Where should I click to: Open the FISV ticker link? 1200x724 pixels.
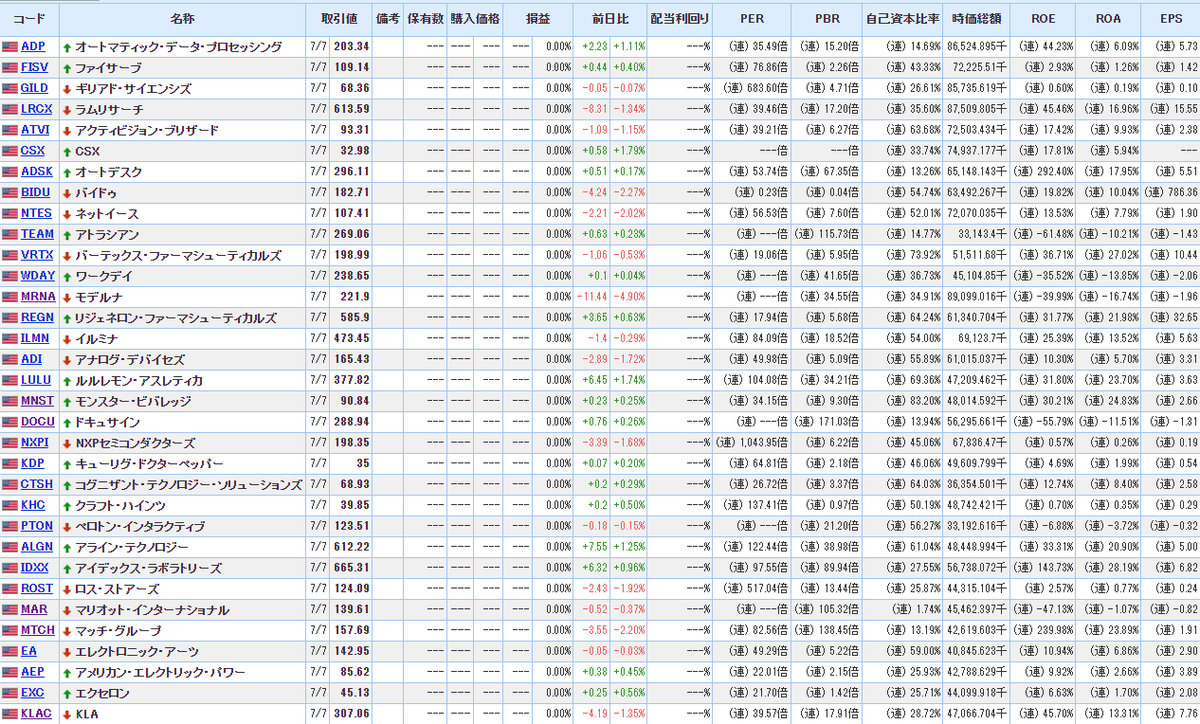tap(34, 68)
